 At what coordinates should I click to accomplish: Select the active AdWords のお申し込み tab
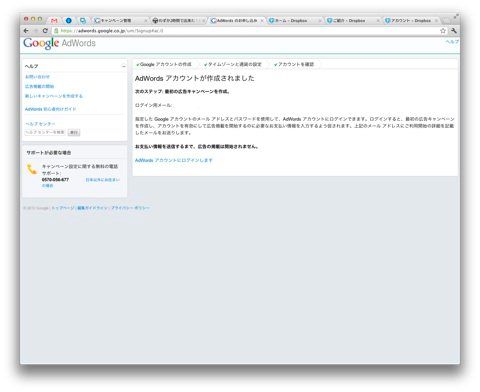point(236,21)
